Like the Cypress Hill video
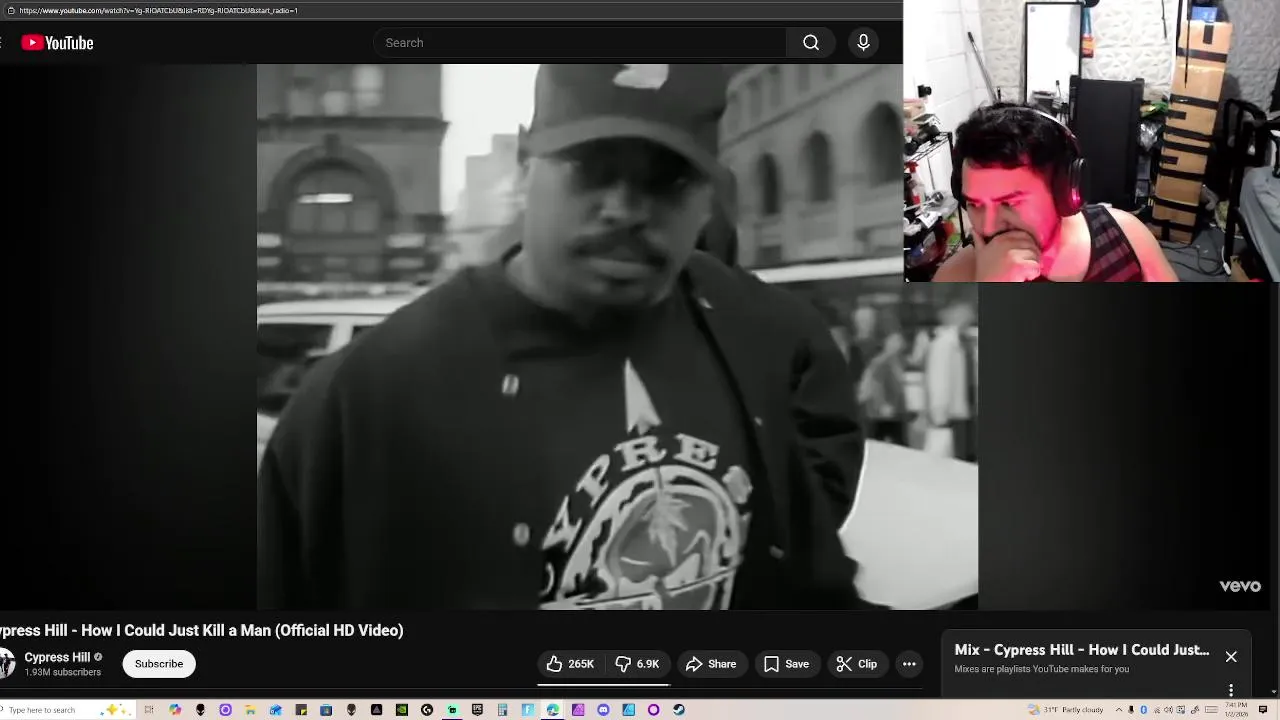Viewport: 1280px width, 720px height. 570,664
